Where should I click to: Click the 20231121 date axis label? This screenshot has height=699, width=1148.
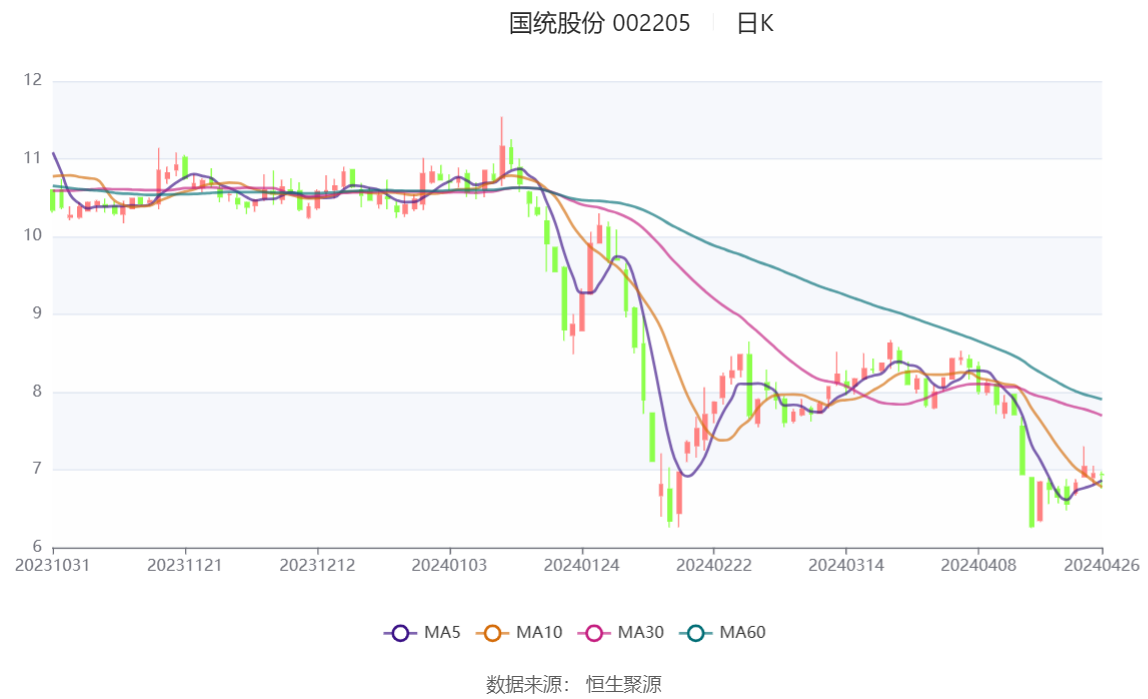[184, 566]
